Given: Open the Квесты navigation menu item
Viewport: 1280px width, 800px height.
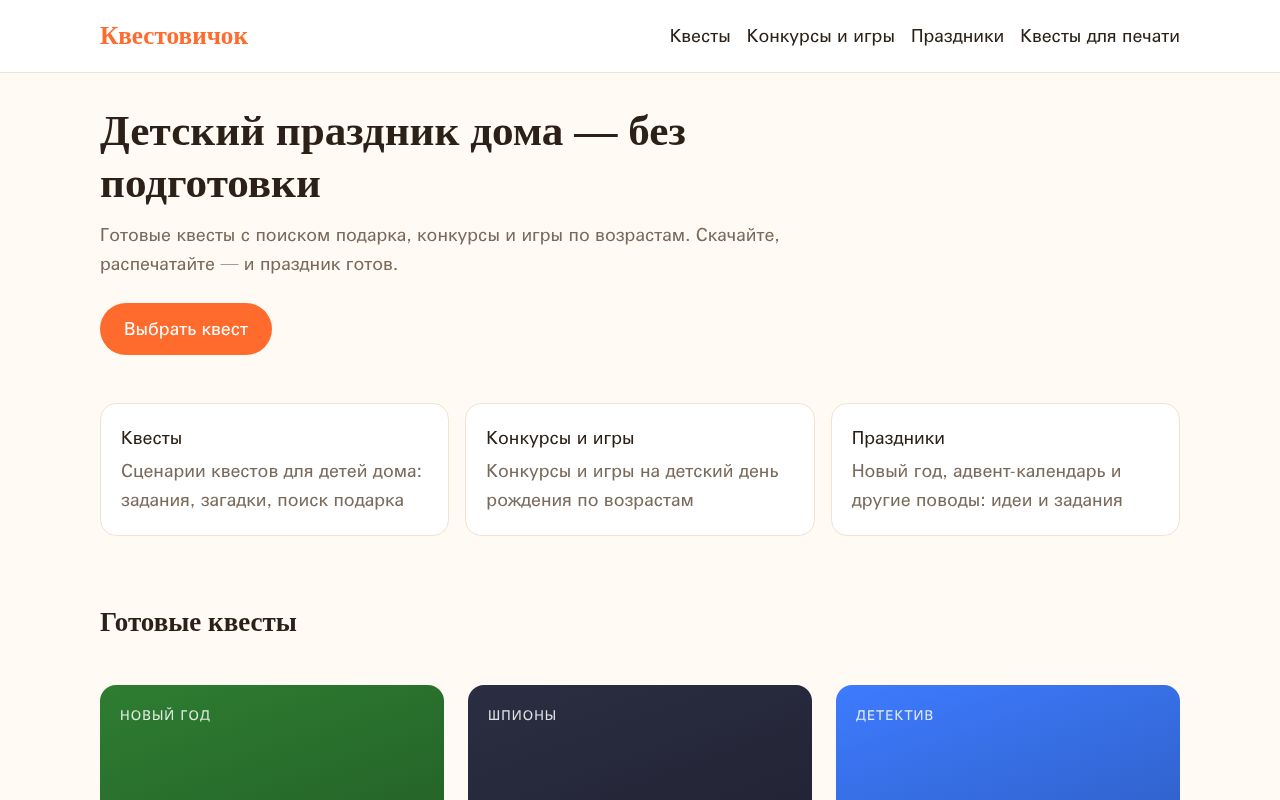Looking at the screenshot, I should pos(700,36).
